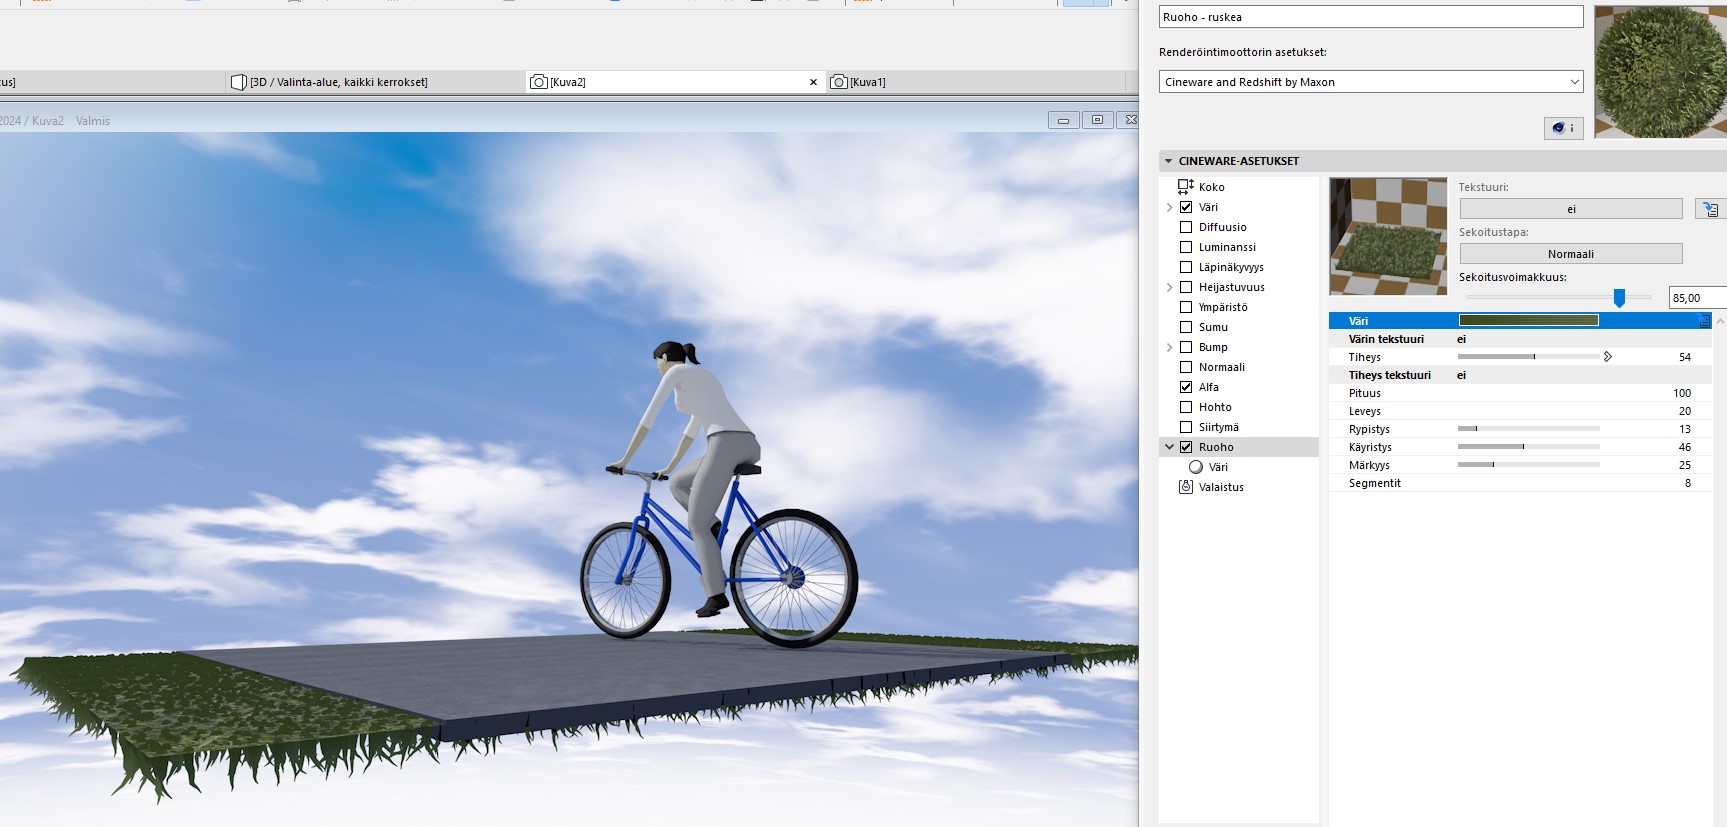Switch to the Kuva1 tab

pos(868,82)
